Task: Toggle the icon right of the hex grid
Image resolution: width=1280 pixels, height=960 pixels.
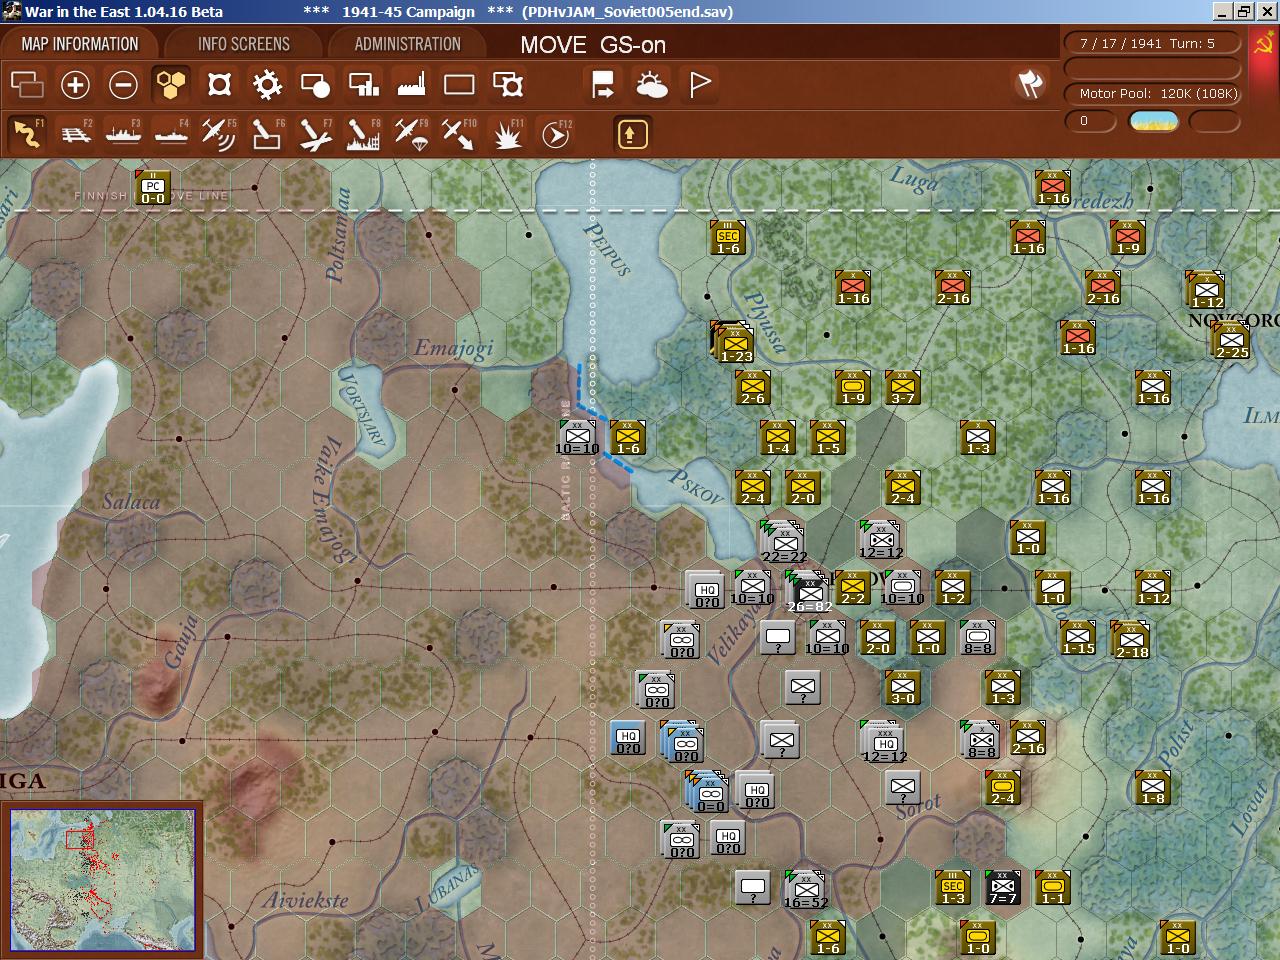Action: 219,85
